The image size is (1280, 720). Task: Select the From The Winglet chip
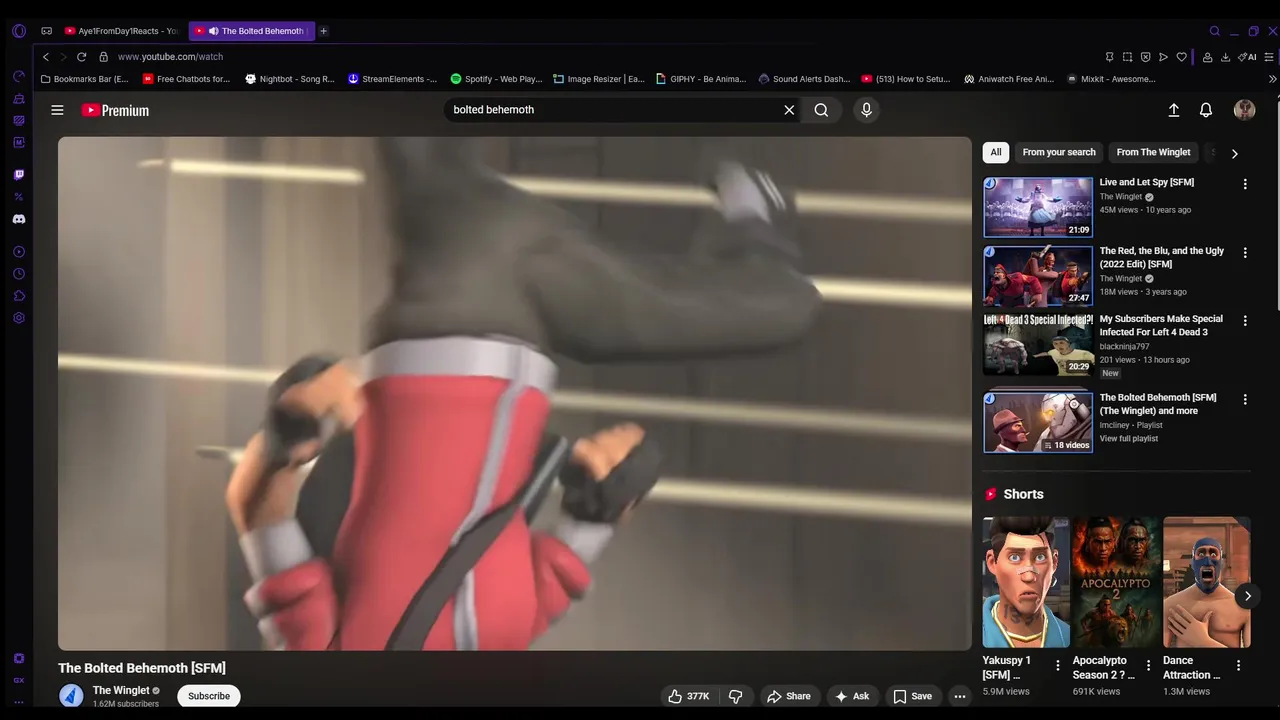pos(1153,152)
